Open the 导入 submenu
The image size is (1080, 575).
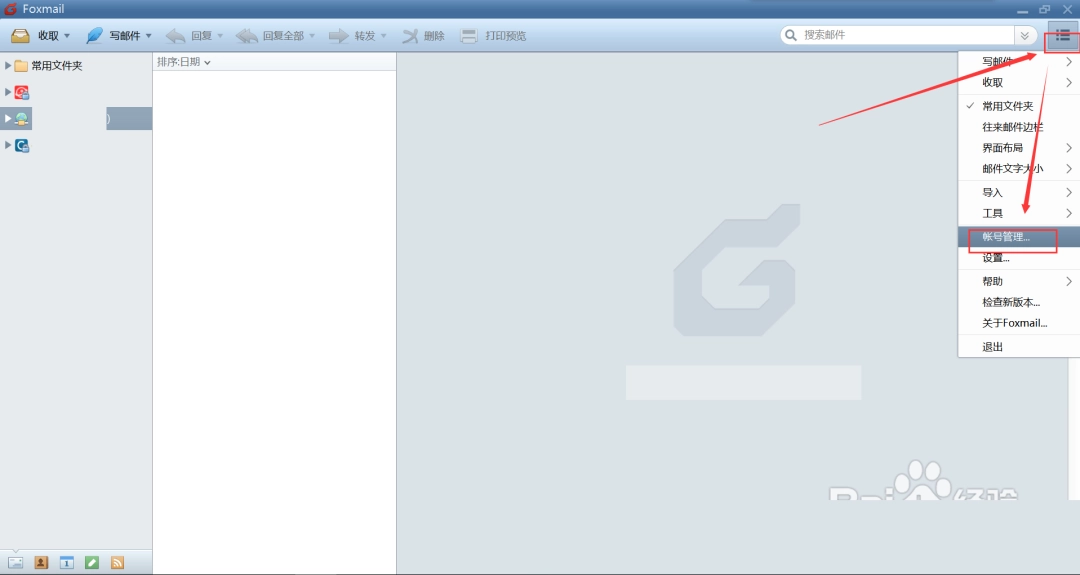point(1019,192)
